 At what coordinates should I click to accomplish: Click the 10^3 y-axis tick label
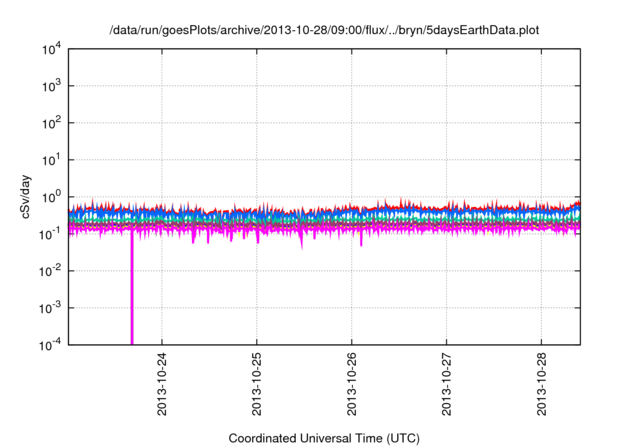click(x=52, y=86)
